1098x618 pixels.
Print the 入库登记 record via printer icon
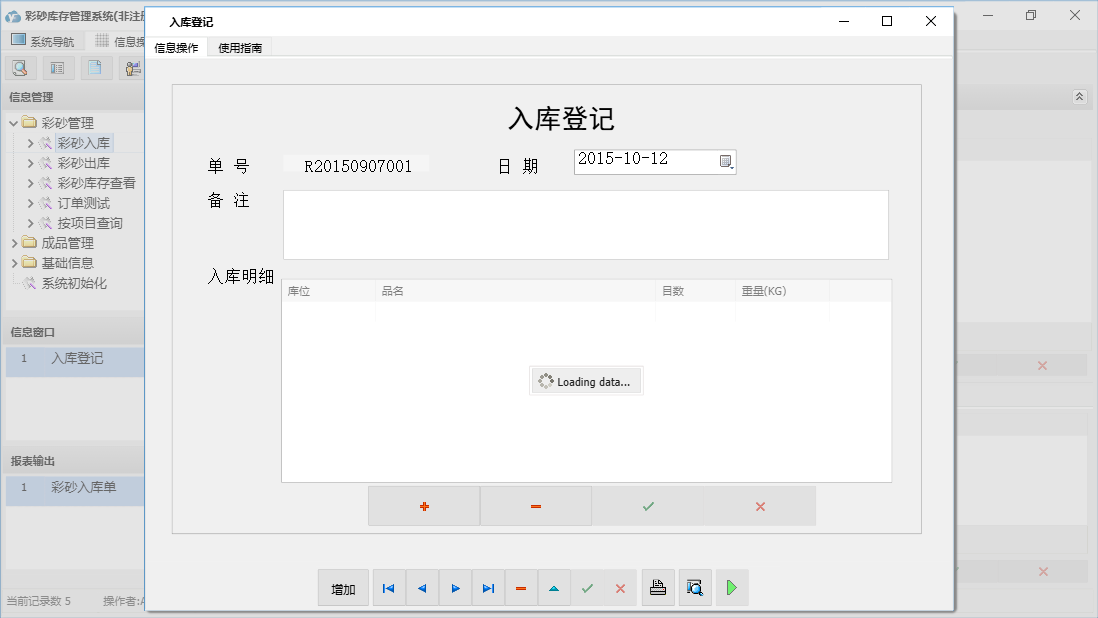click(x=658, y=588)
